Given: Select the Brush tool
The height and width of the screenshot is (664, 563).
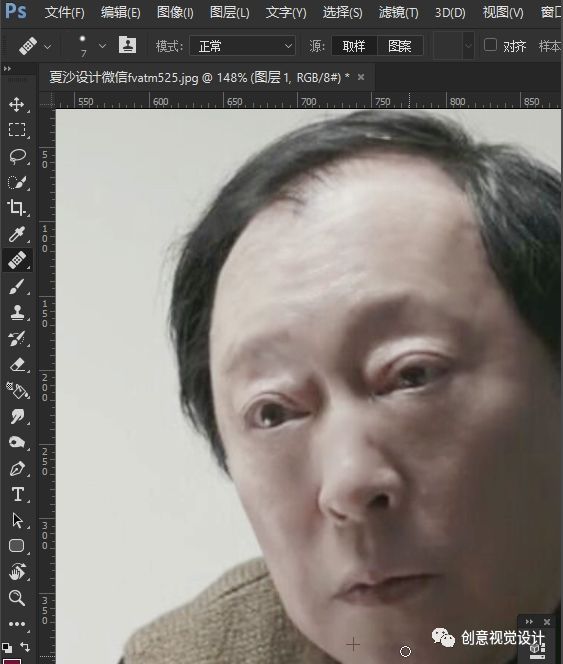Looking at the screenshot, I should tap(17, 287).
